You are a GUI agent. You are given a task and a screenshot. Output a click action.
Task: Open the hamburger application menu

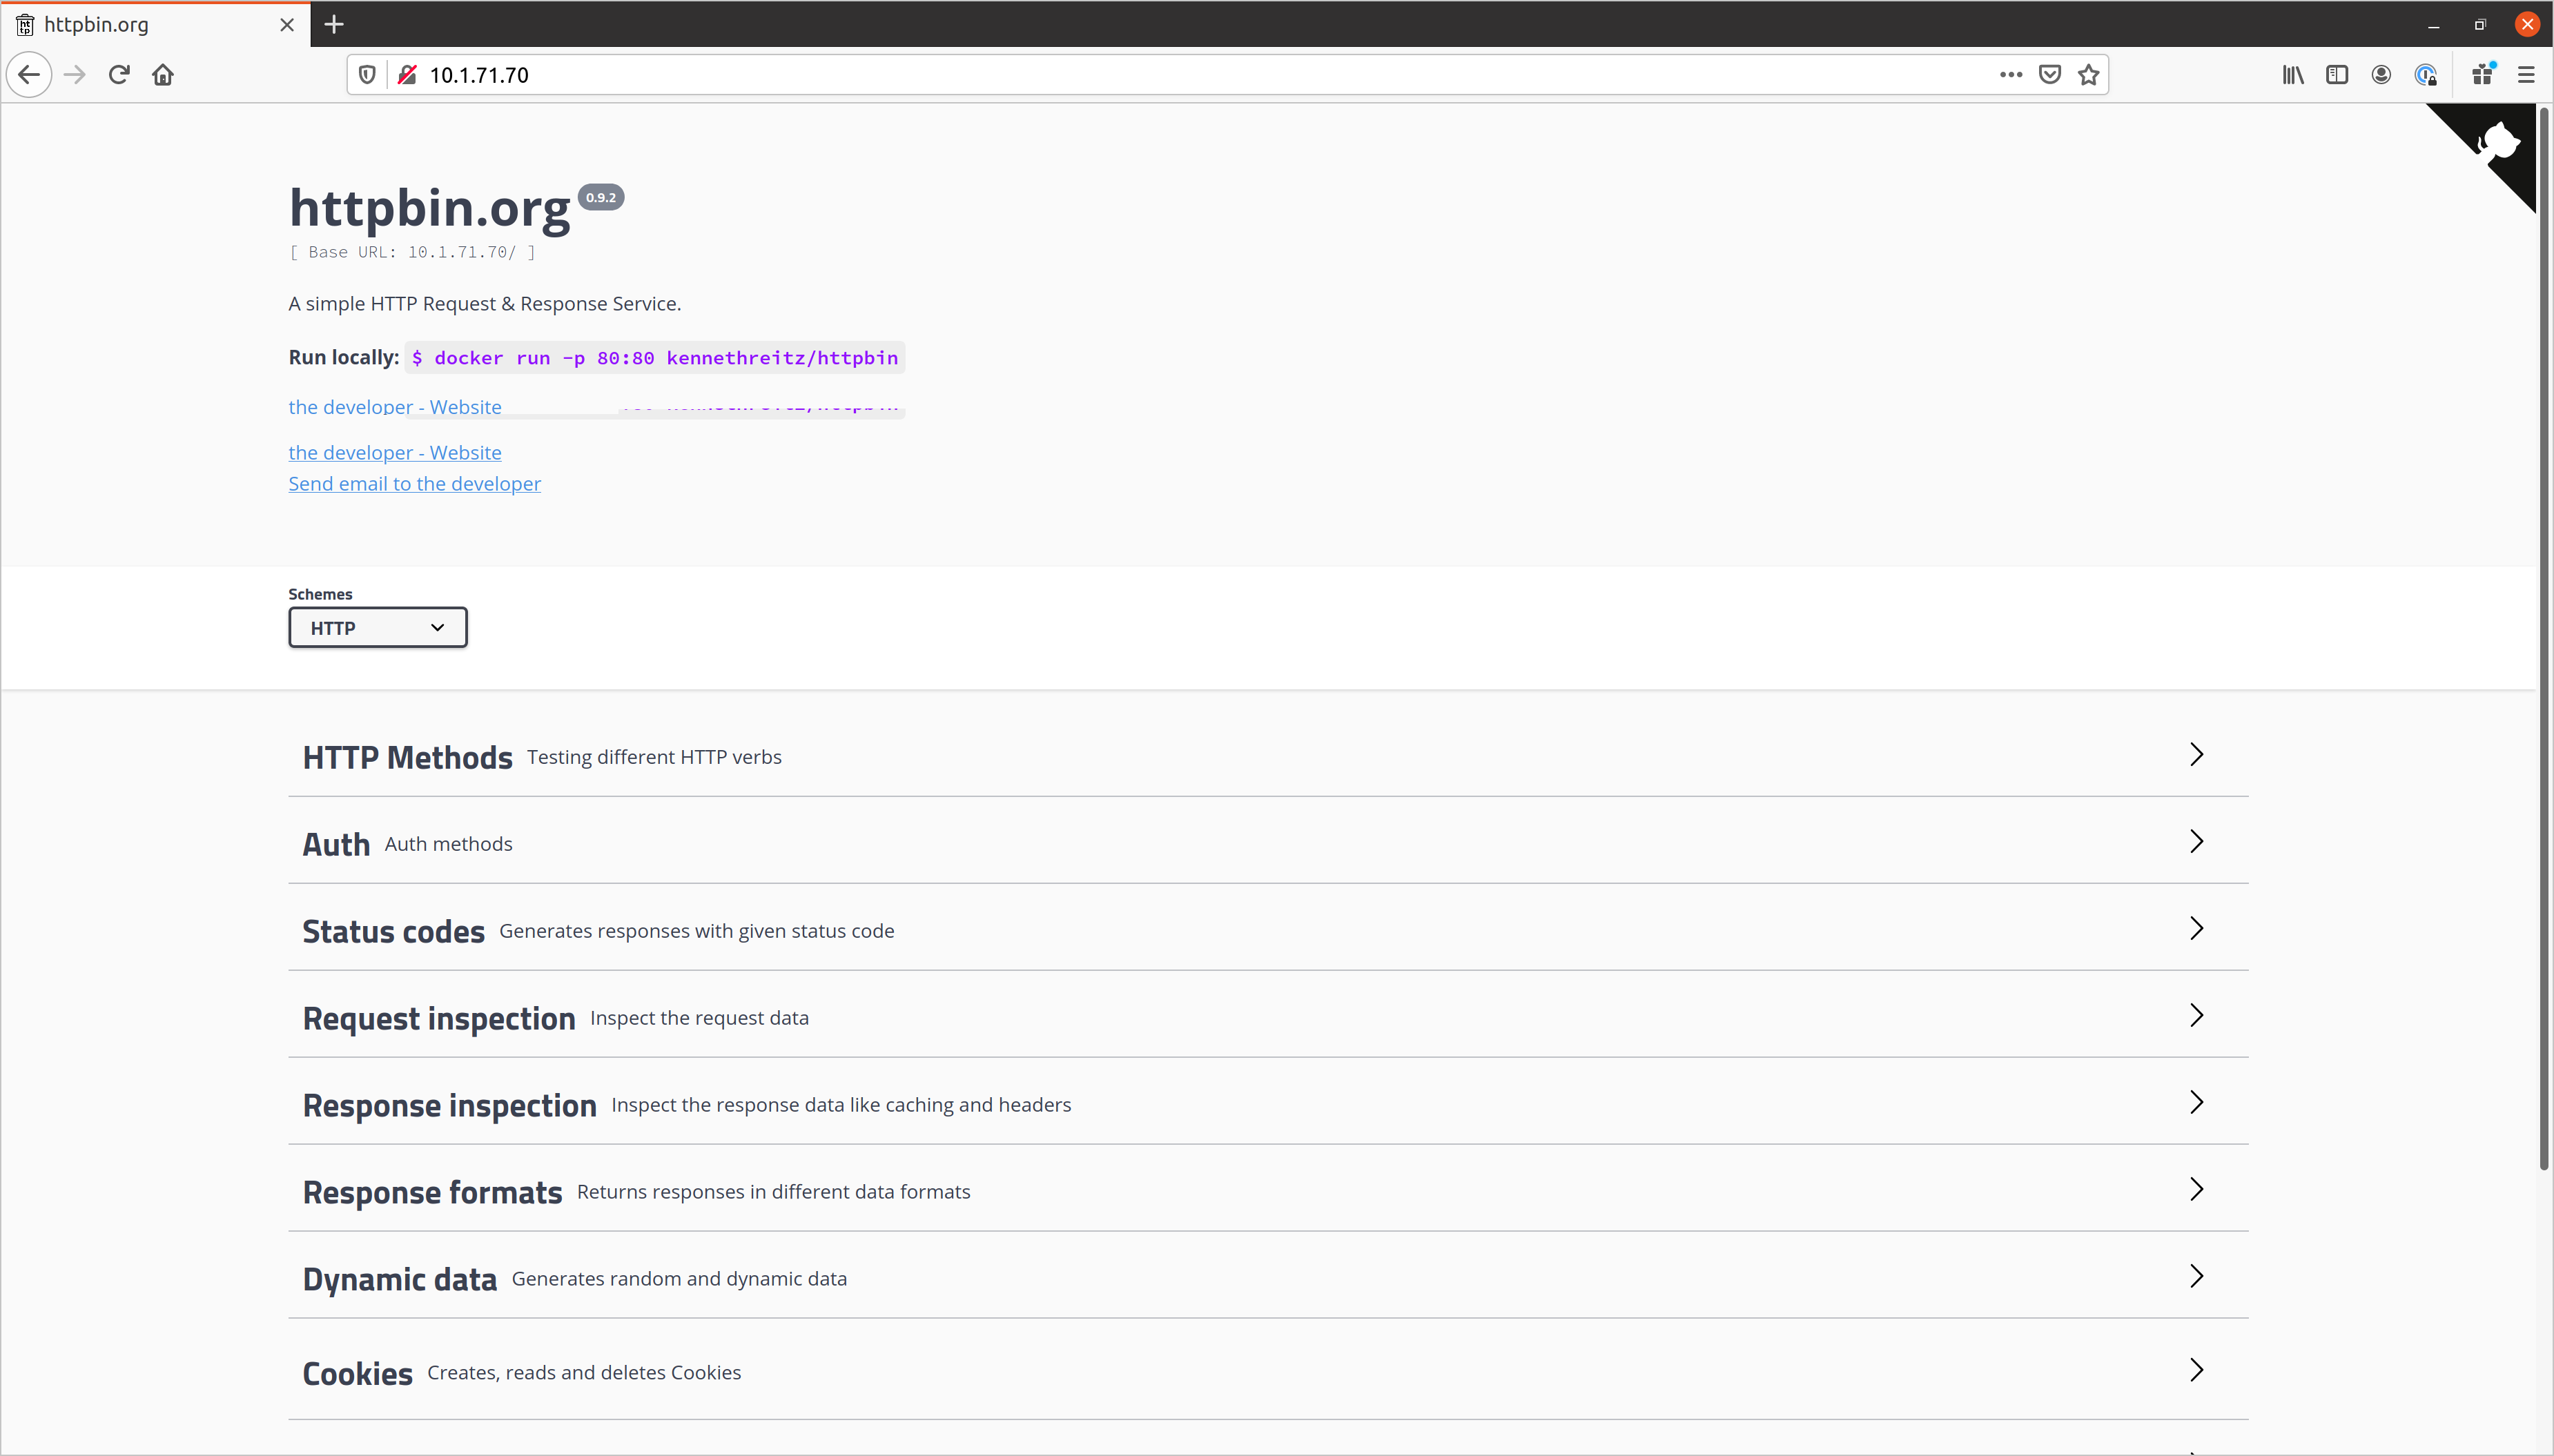coord(2526,75)
